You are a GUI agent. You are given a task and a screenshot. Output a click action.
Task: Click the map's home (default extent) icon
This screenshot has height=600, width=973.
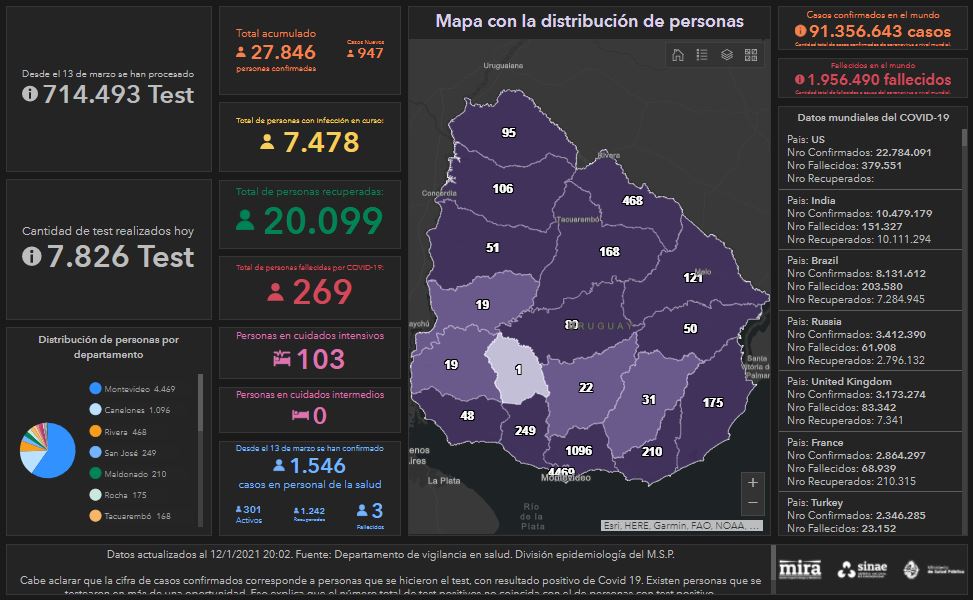tap(678, 55)
